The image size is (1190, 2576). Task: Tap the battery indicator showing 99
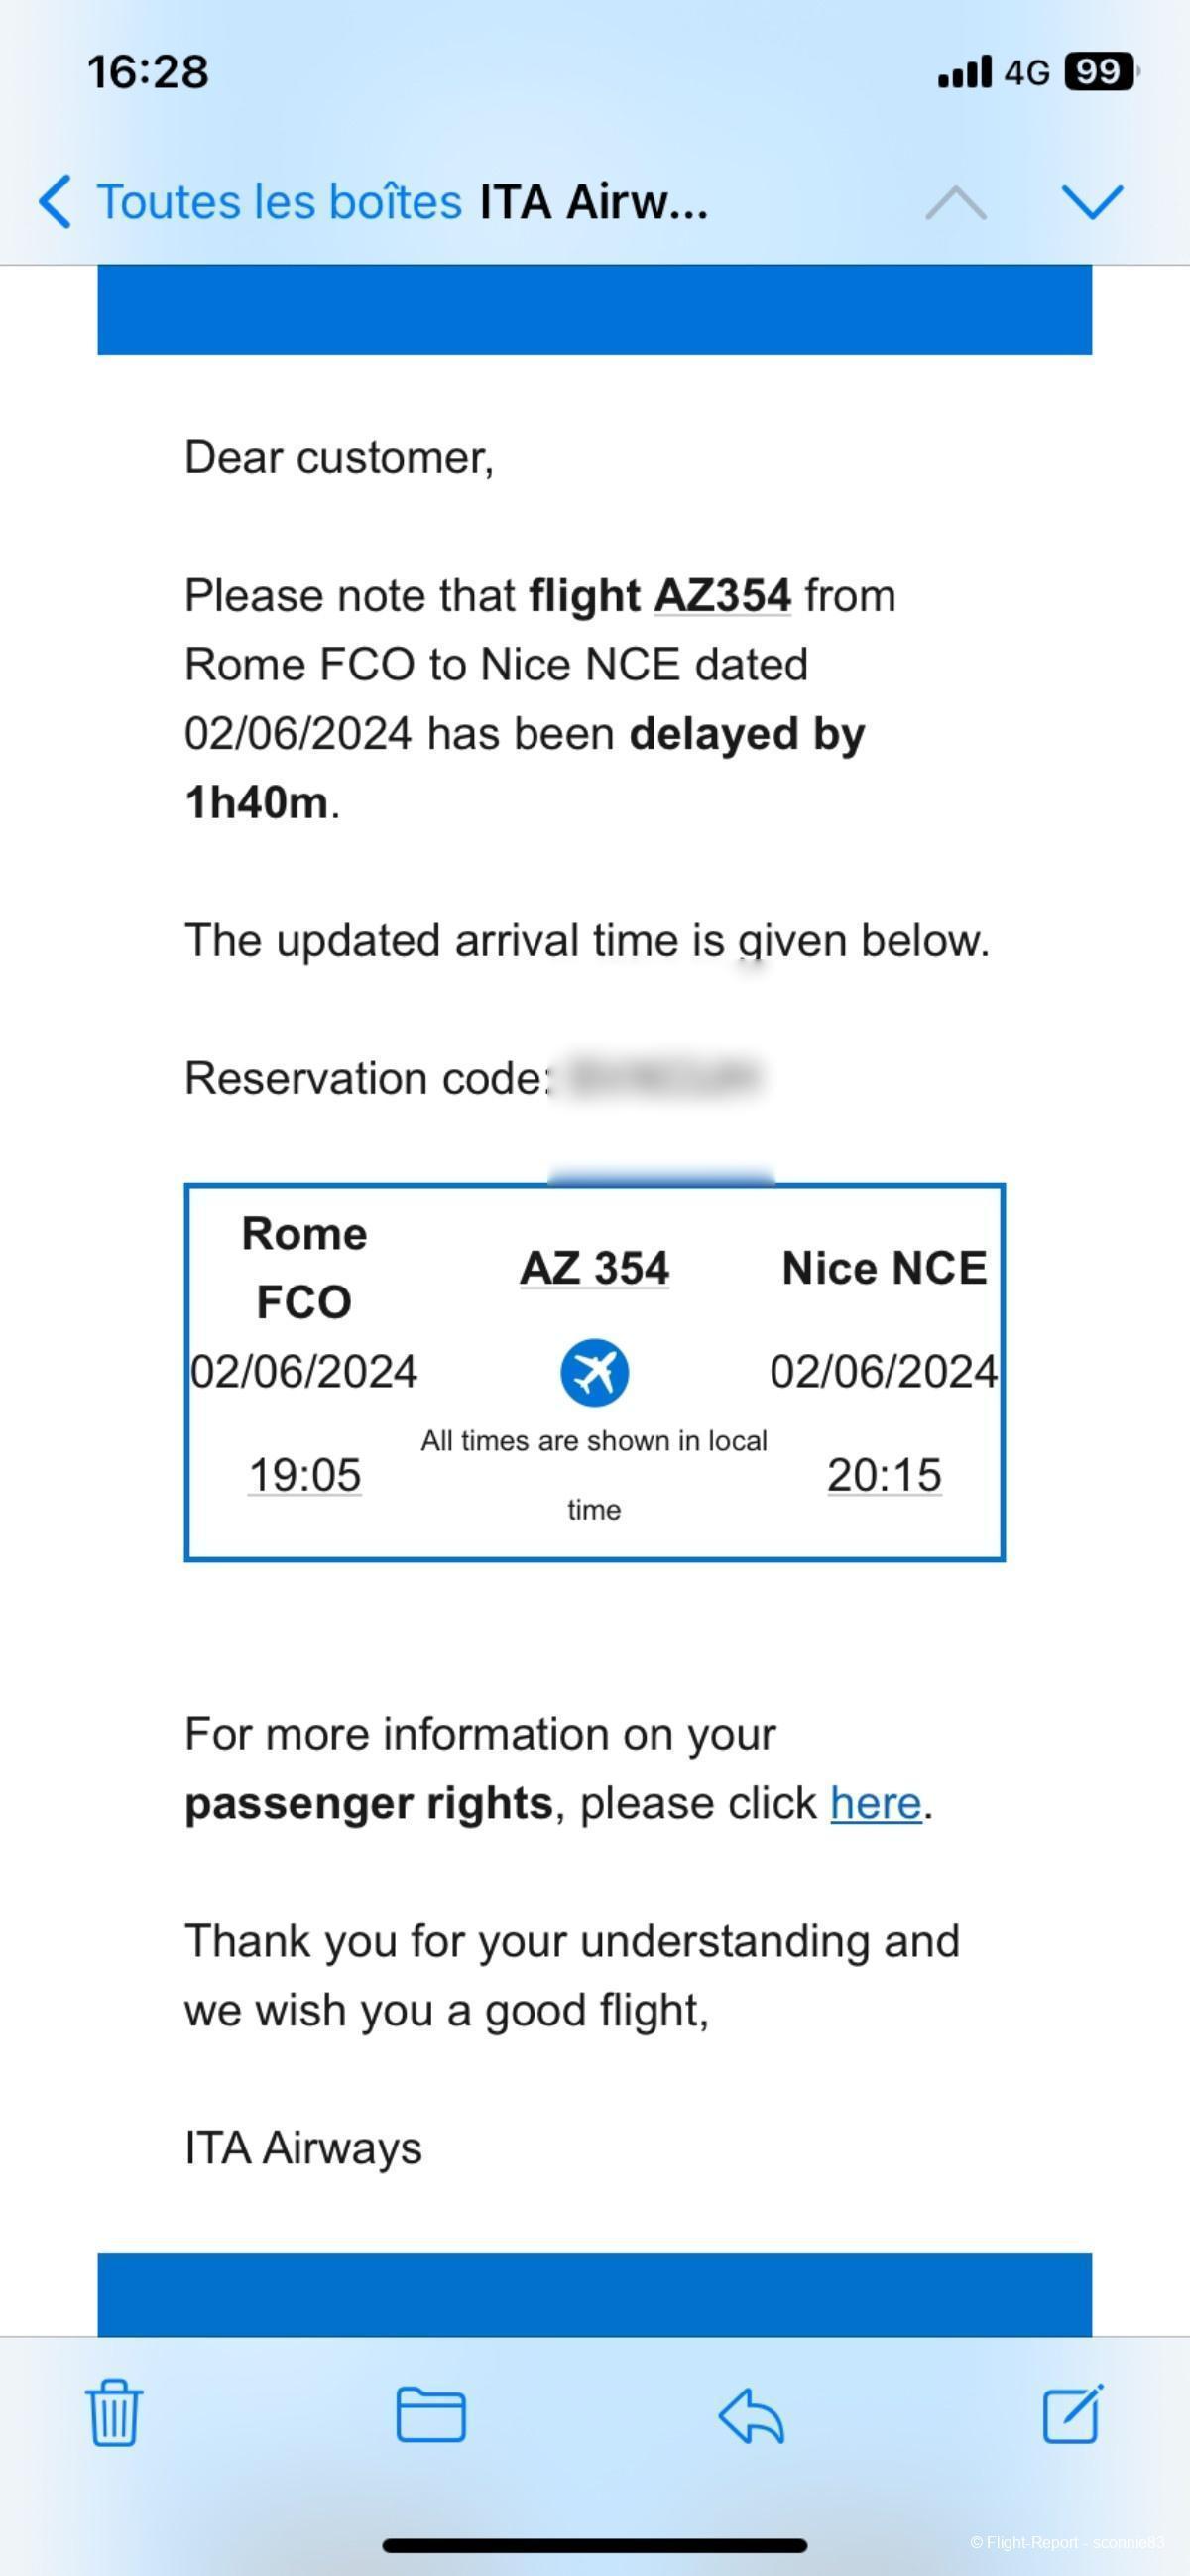[x=1101, y=72]
